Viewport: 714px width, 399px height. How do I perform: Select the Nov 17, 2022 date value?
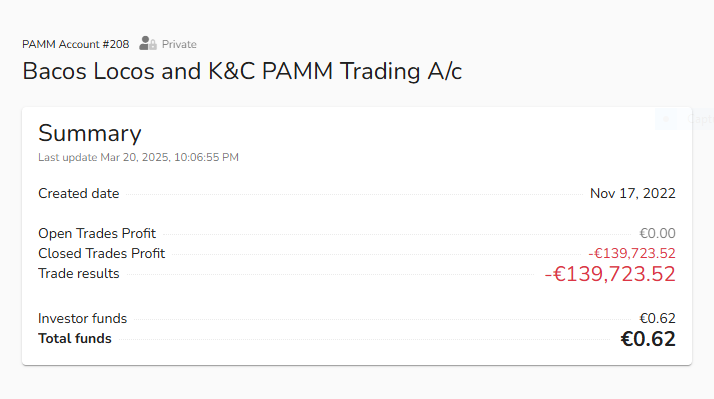click(x=632, y=194)
